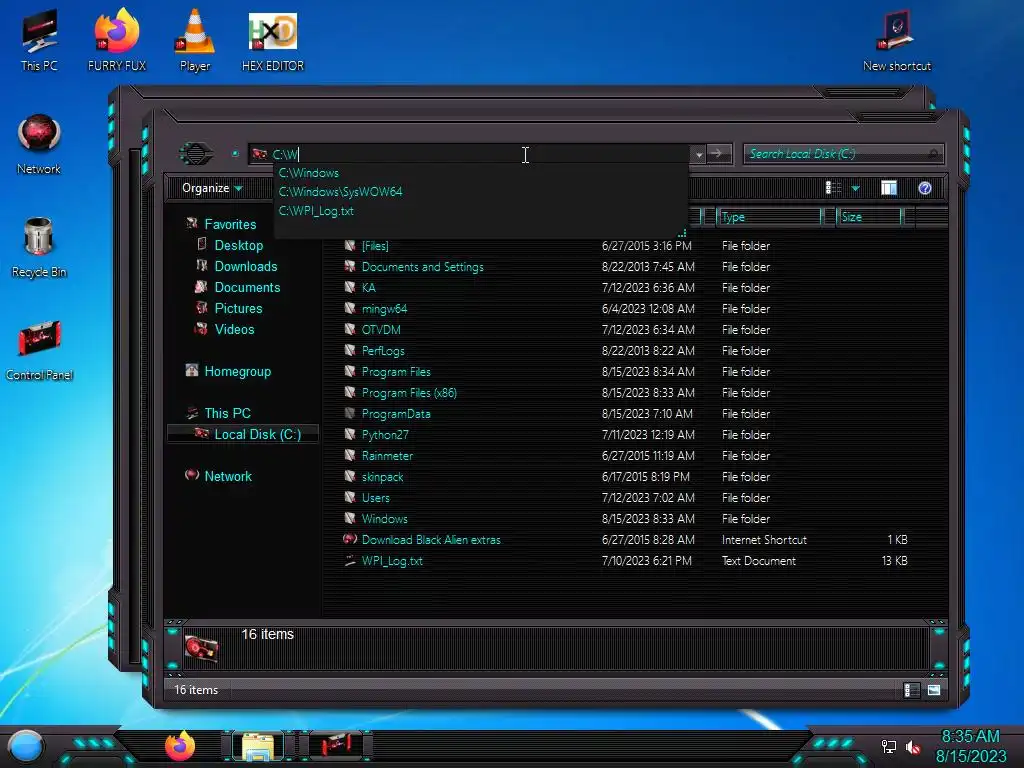Open the view options dropdown arrow
1024x768 pixels.
856,189
